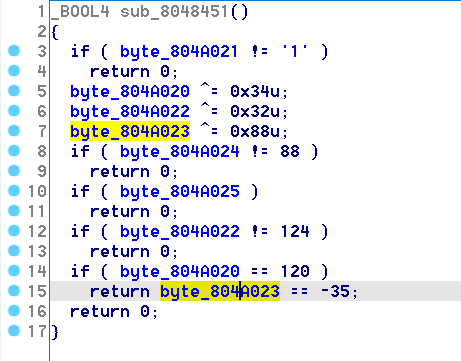Select the 'return 0;' statement on line 9
461x361 pixels.
click(134, 172)
